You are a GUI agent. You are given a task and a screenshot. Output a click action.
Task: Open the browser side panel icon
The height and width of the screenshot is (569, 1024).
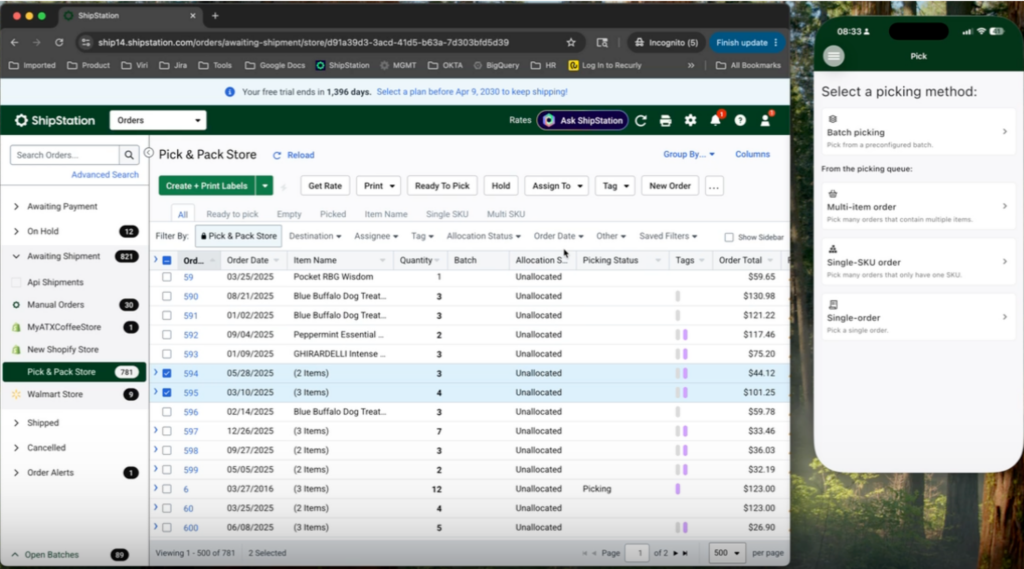pyautogui.click(x=602, y=42)
